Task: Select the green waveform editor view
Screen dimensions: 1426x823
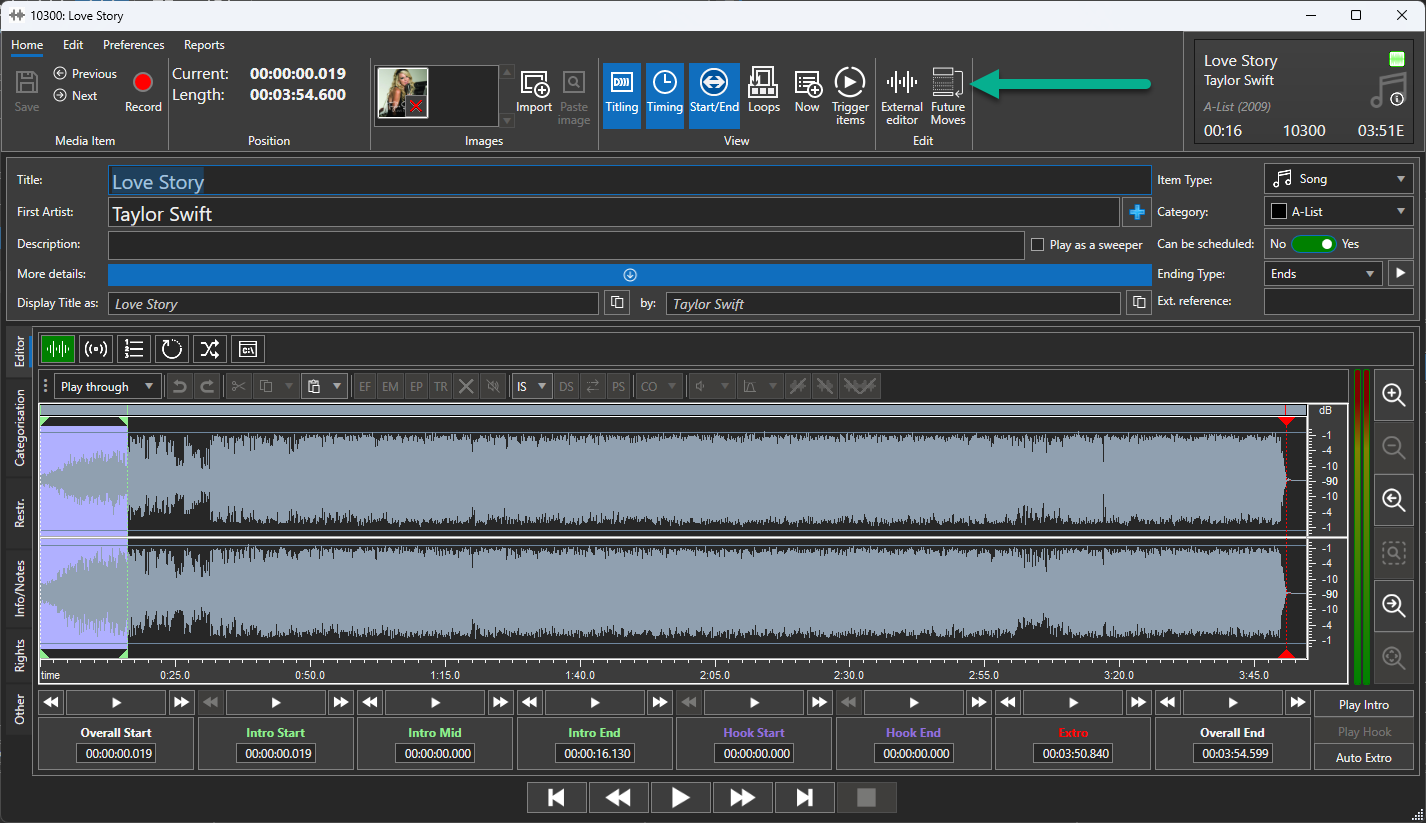Action: click(58, 349)
